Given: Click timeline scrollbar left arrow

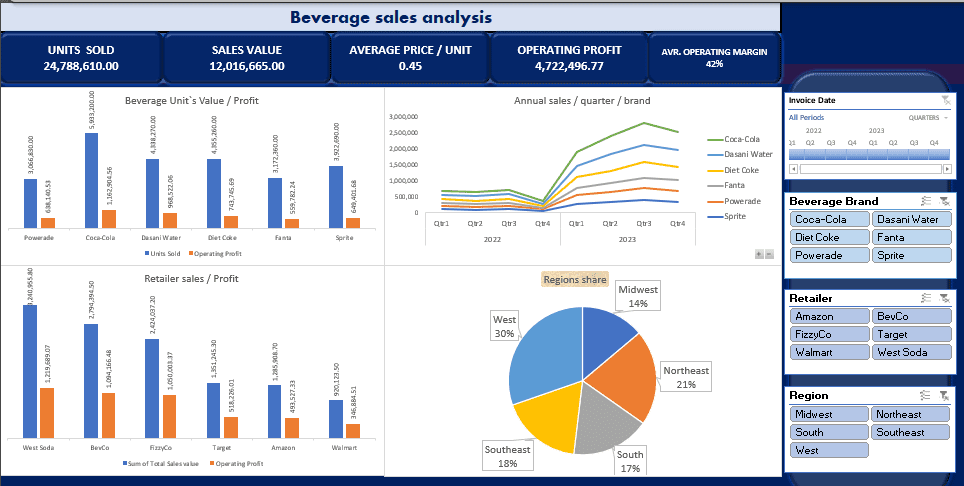Looking at the screenshot, I should tap(794, 169).
